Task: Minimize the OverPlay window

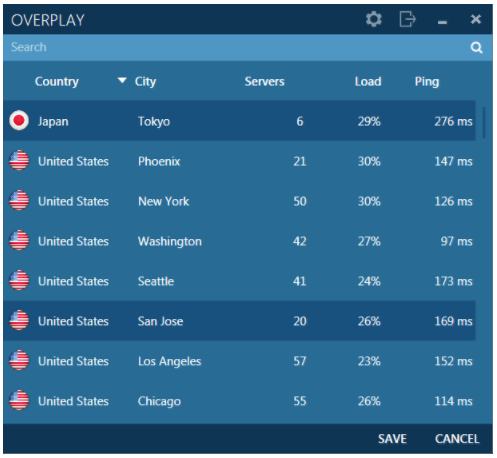Action: 442,22
